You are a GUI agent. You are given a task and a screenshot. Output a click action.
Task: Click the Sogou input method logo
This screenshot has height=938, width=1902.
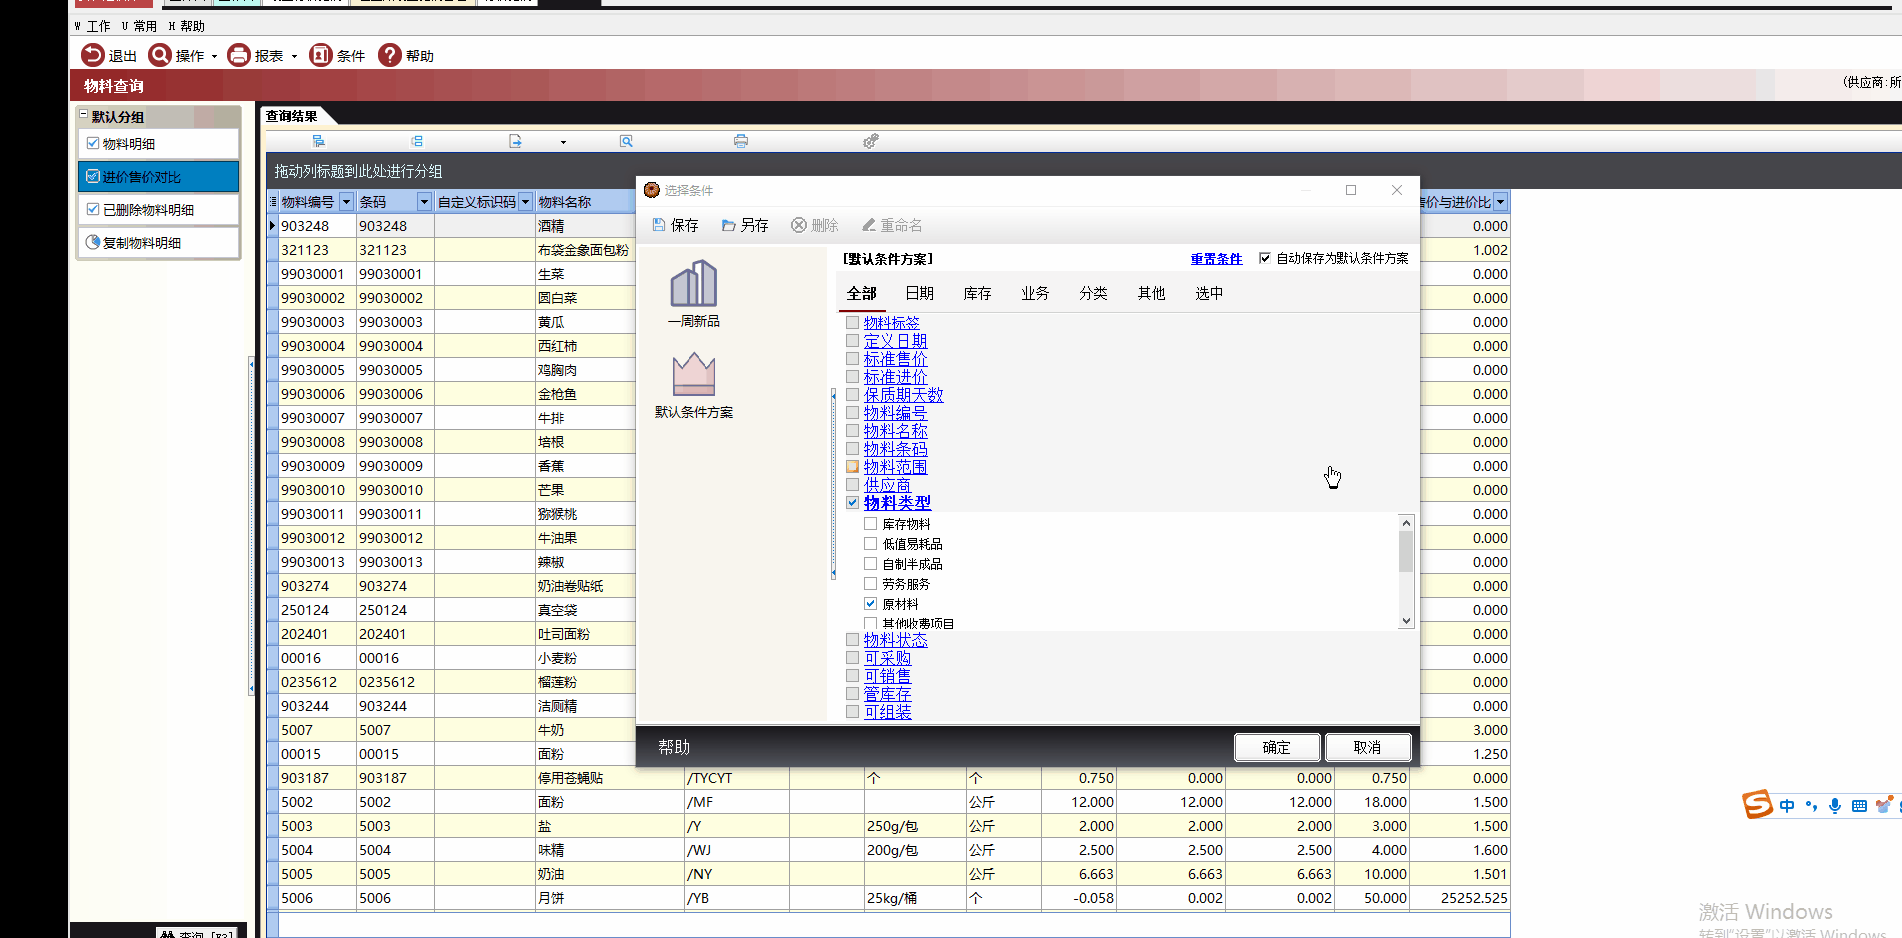(x=1757, y=804)
